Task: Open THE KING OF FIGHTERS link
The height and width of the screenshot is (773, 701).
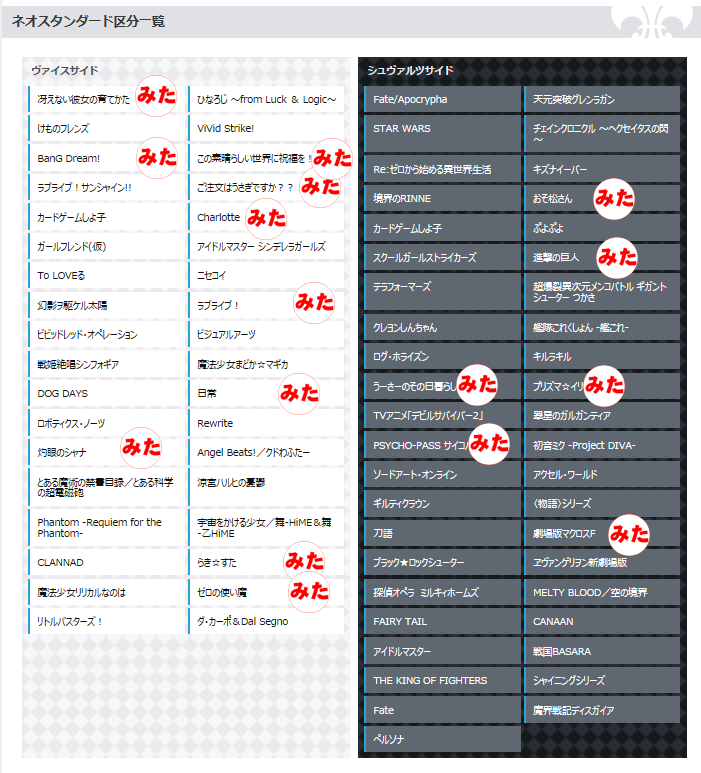Action: click(443, 680)
